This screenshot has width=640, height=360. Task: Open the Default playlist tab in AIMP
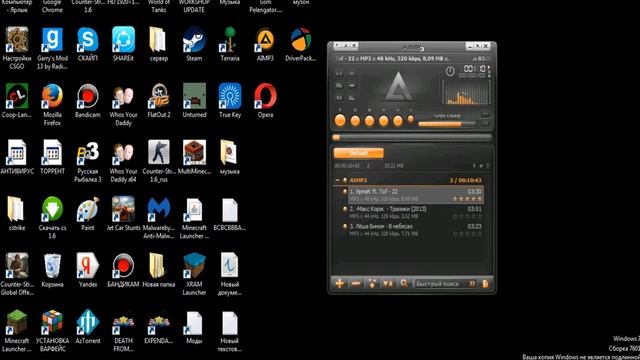coord(358,153)
